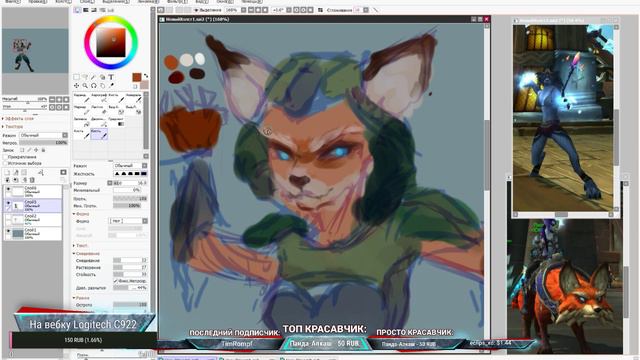Adjust the brush Плотн. density slider
Viewport: 640px width, 360px height.
pos(130,199)
